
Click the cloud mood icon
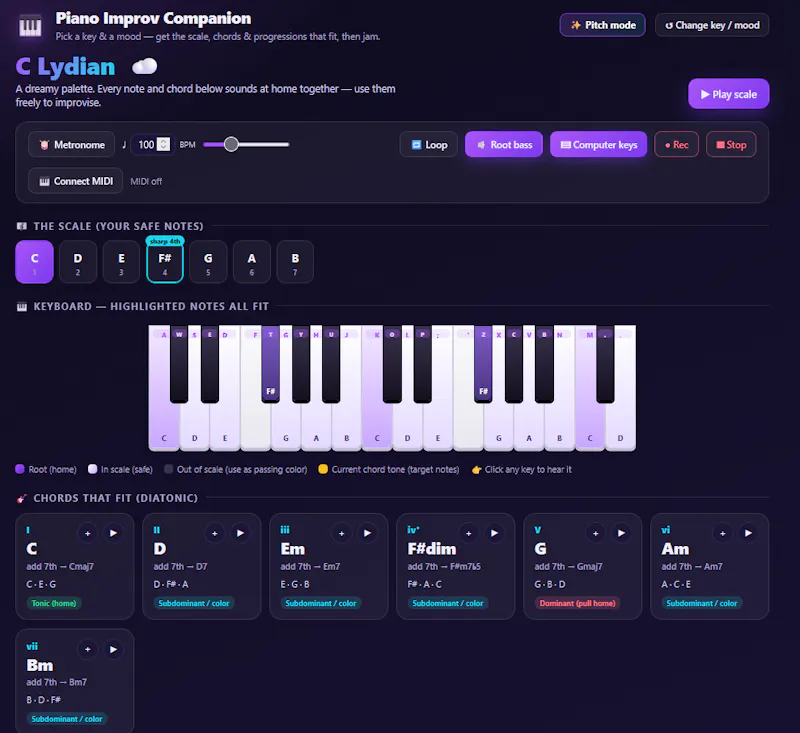[x=144, y=66]
